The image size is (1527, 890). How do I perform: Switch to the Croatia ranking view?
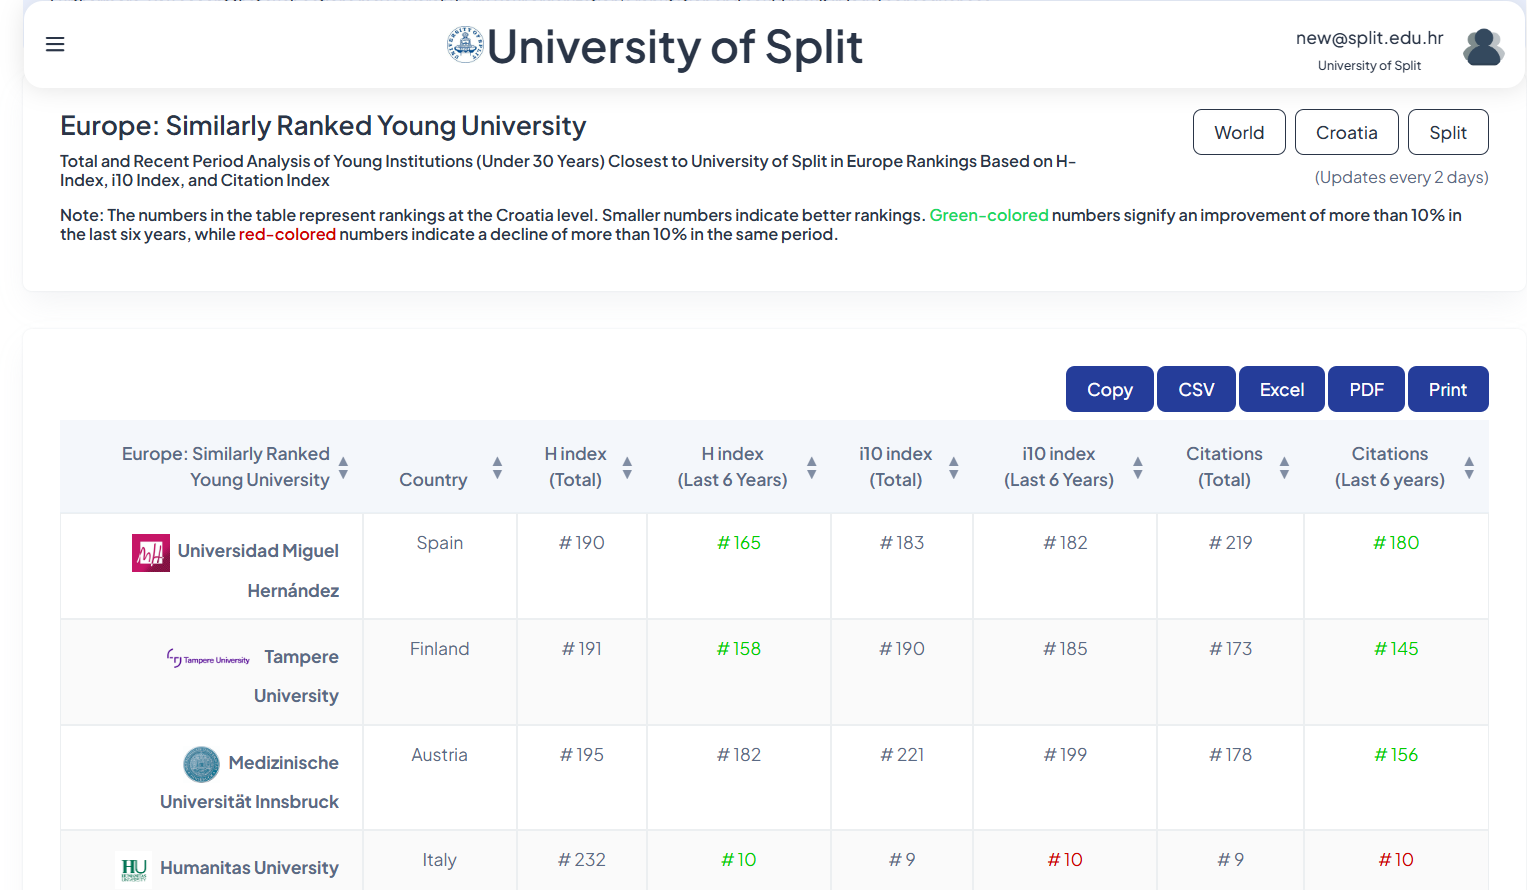coord(1346,132)
